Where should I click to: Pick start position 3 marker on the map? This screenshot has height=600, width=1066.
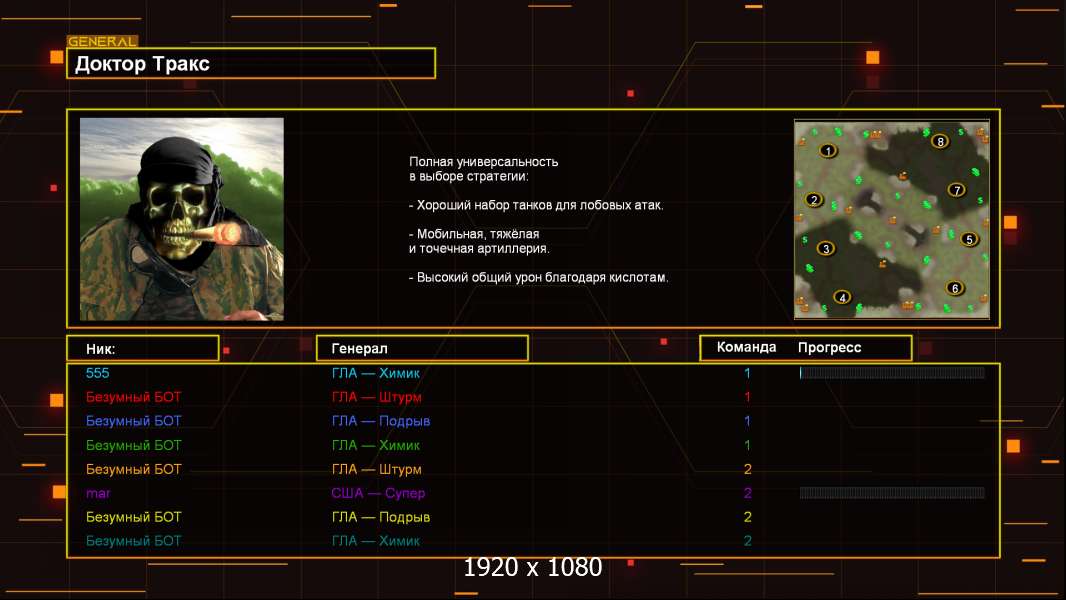click(x=826, y=248)
